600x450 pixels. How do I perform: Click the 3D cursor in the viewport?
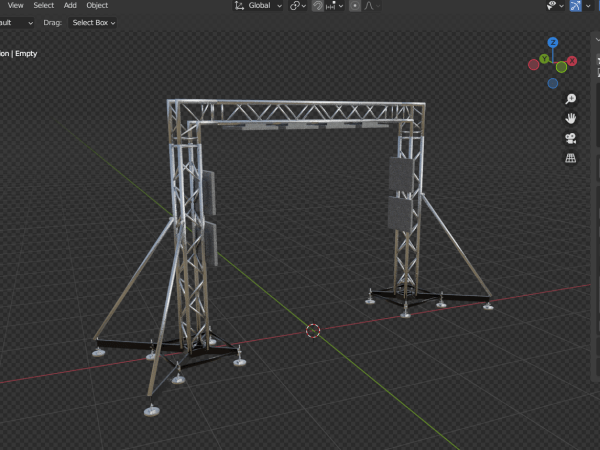coord(313,331)
